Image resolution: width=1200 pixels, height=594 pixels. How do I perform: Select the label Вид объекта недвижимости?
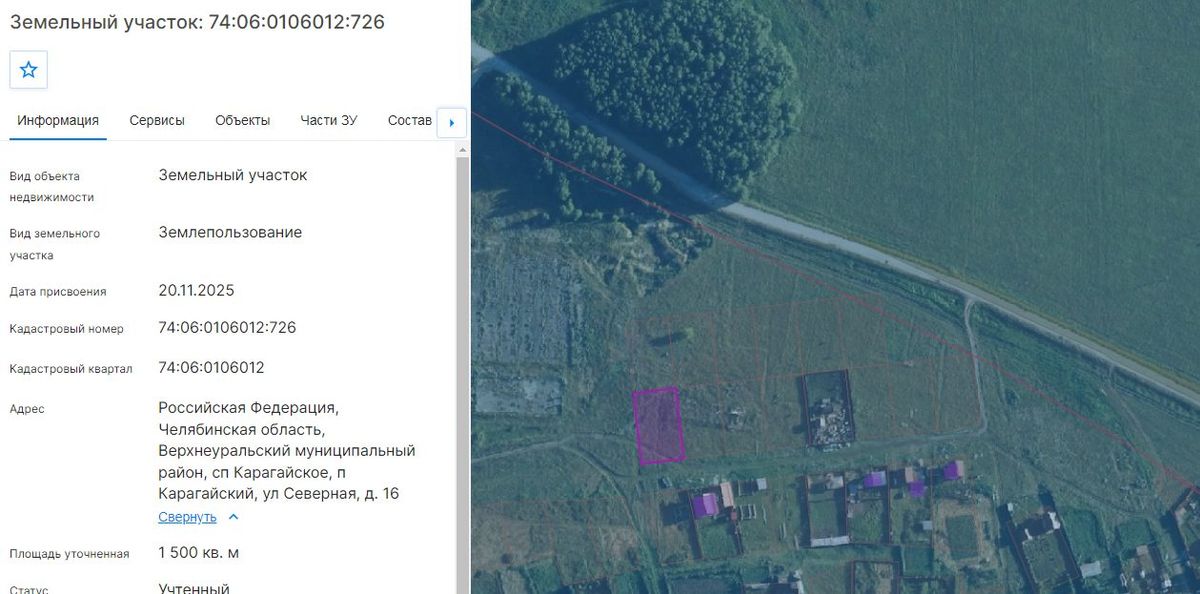pyautogui.click(x=52, y=187)
